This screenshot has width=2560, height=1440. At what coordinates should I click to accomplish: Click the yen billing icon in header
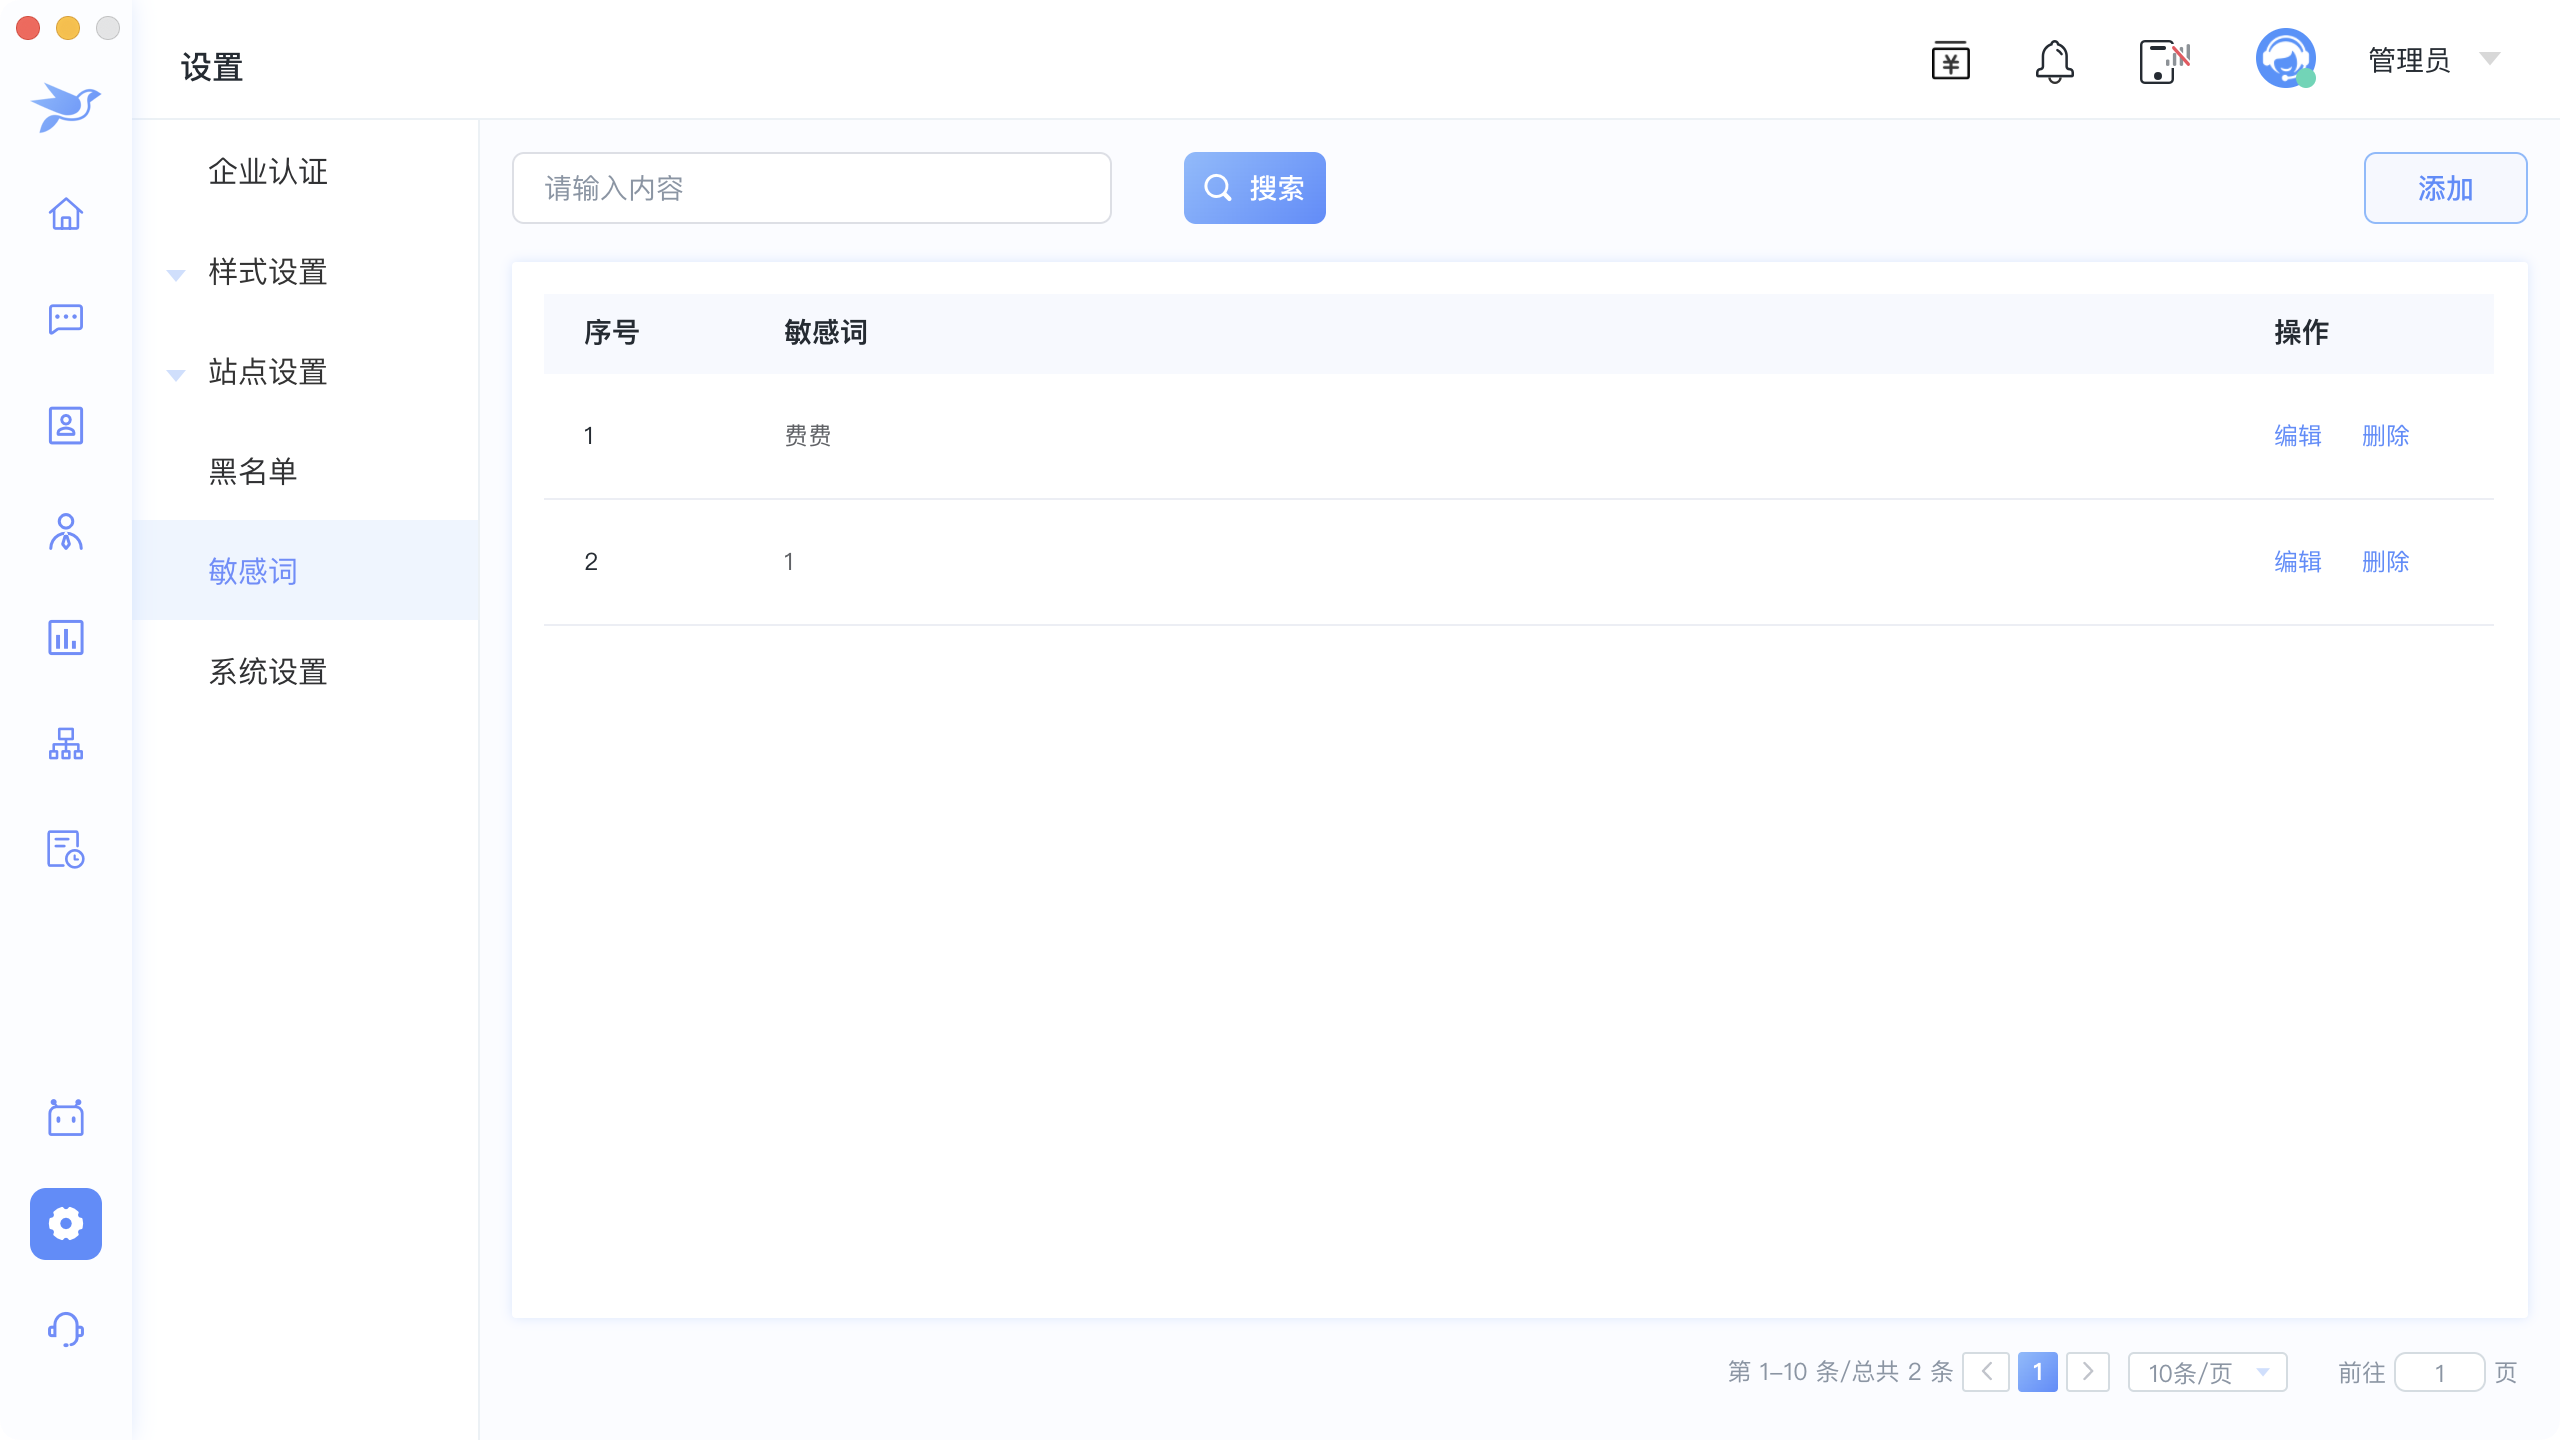coord(1950,62)
